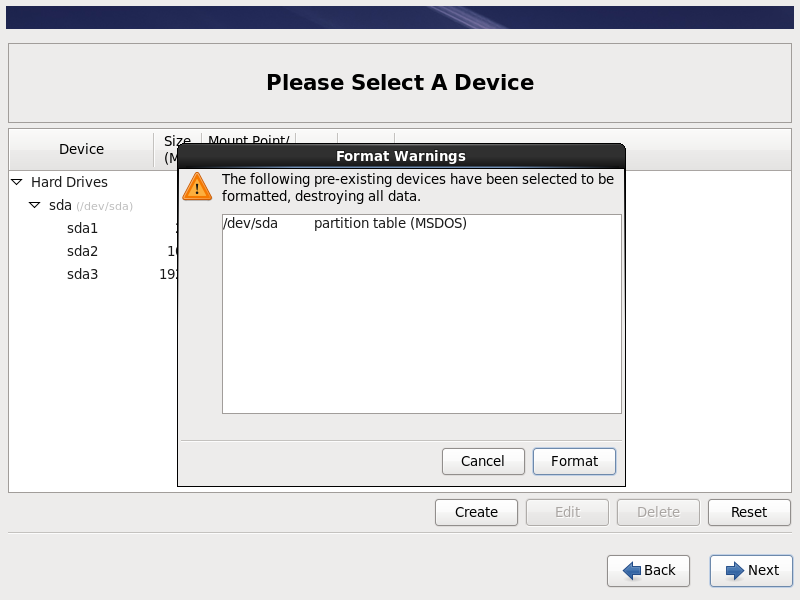Dismiss the dialog with Cancel
Viewport: 800px width, 600px height.
(x=483, y=461)
